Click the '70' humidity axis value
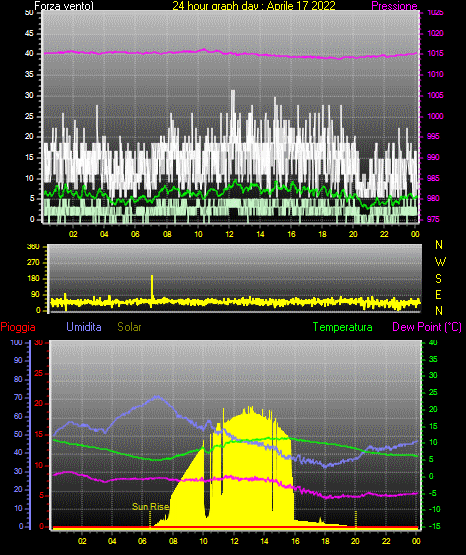466x555 pixels. tap(18, 397)
